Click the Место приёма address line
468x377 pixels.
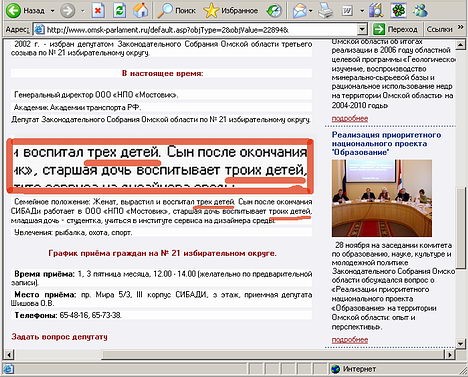click(162, 299)
